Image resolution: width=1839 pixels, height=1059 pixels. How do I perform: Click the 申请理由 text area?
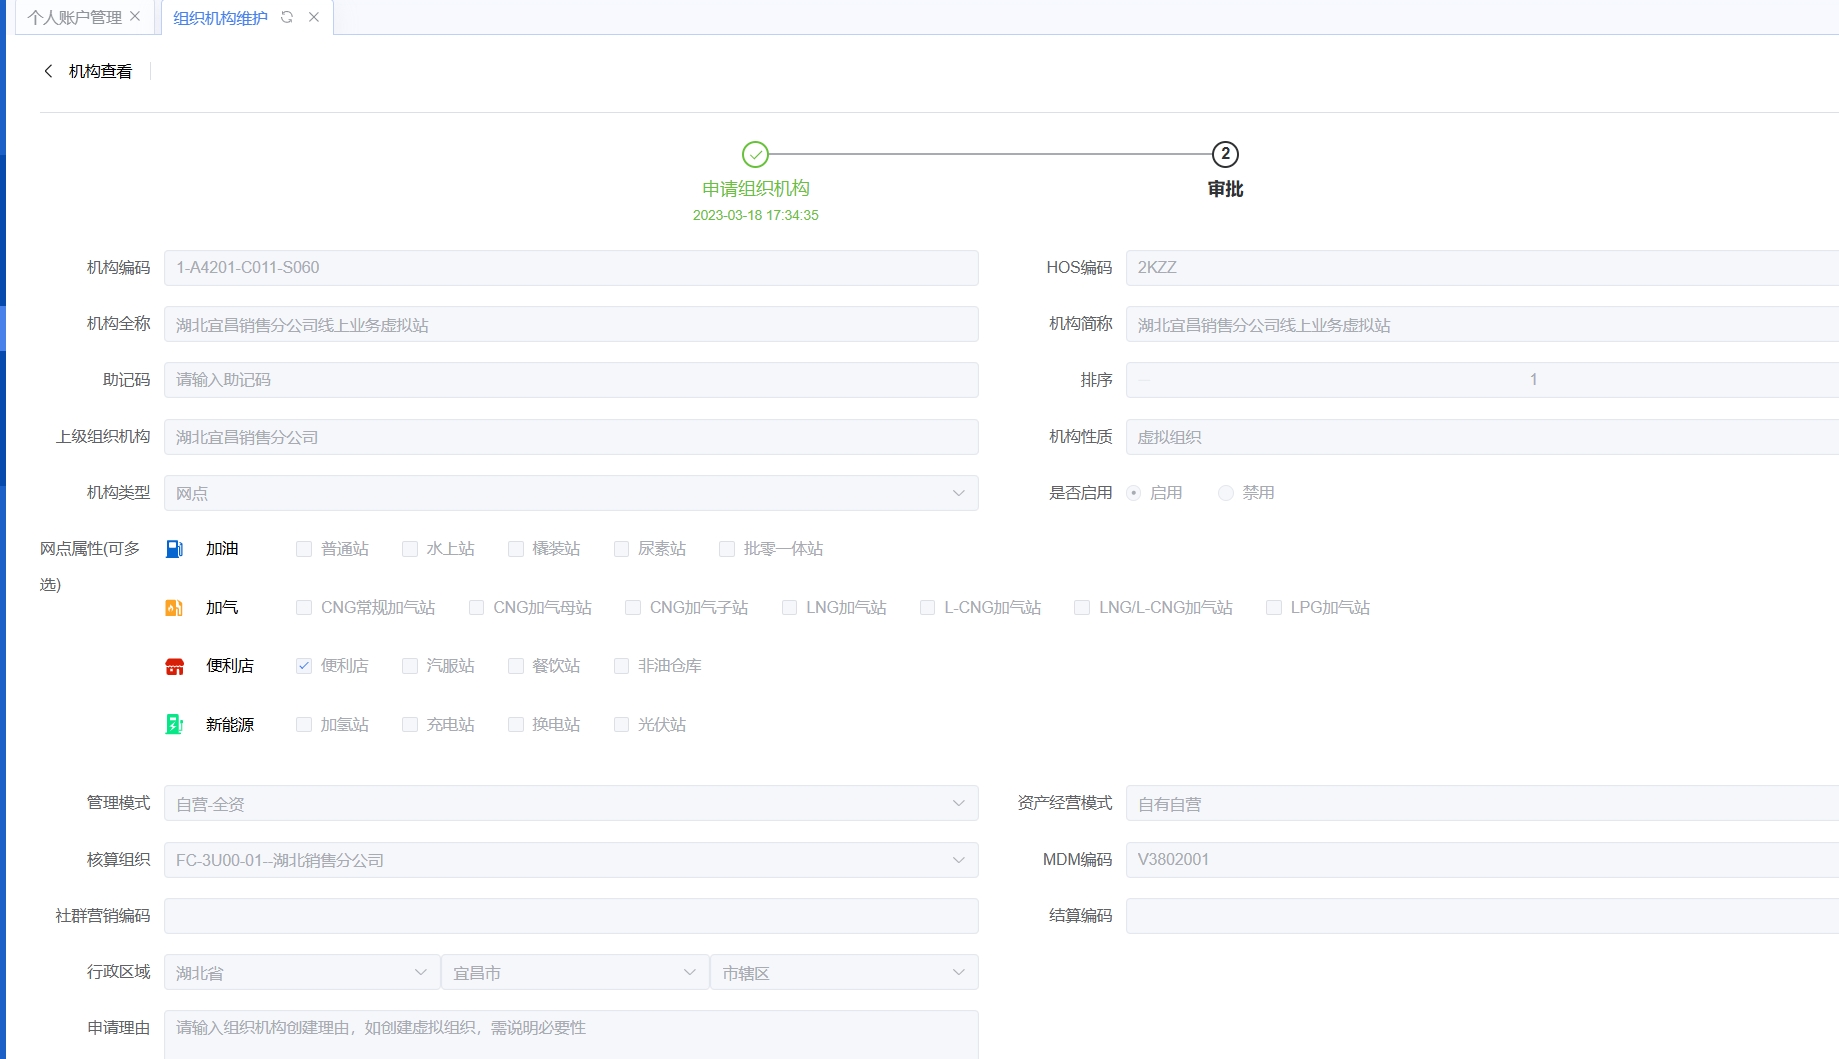pyautogui.click(x=570, y=1033)
